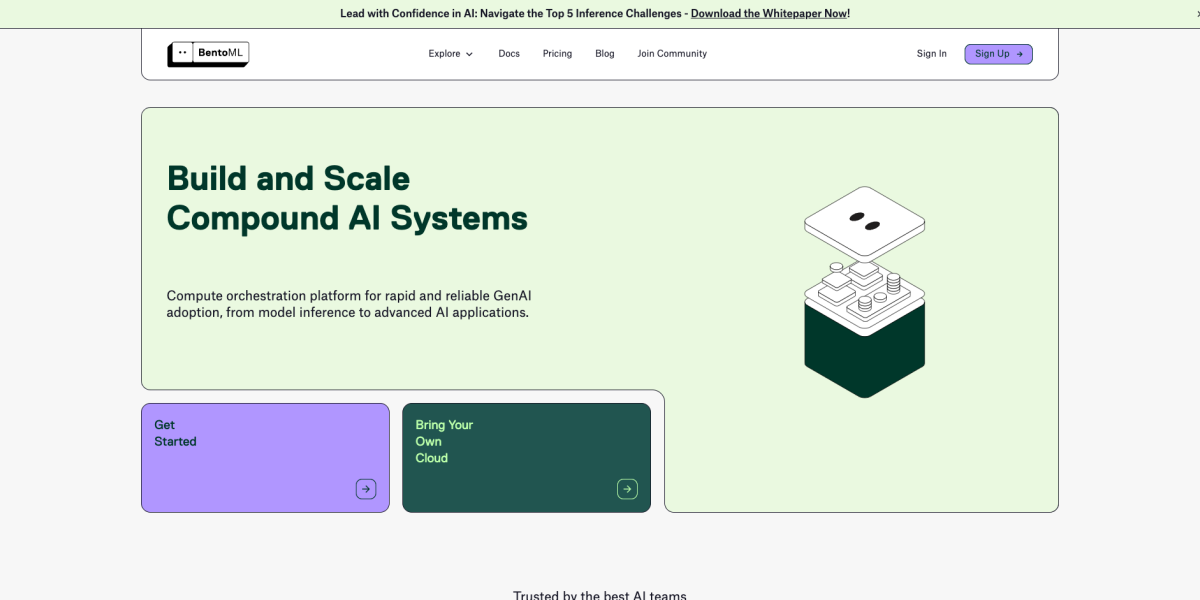This screenshot has width=1200, height=600.
Task: Click the arrow inside the Sign Up button
Action: (1019, 54)
